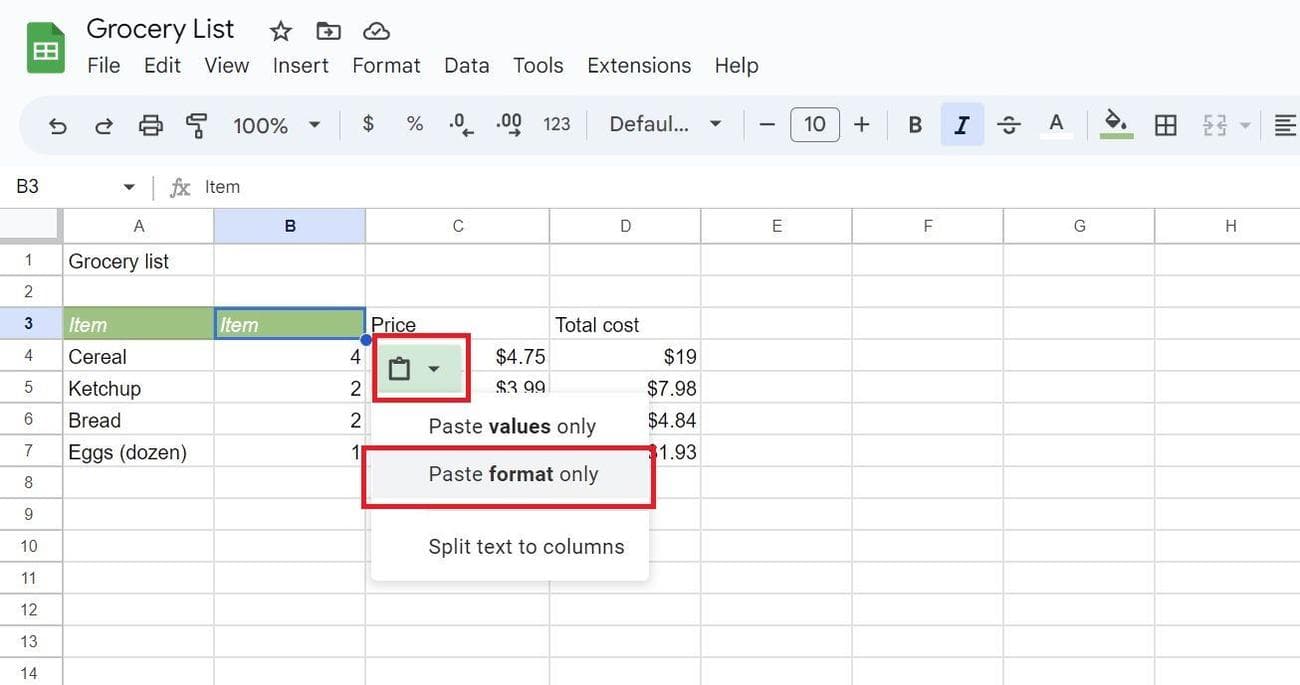Format as currency with dollar icon
This screenshot has width=1300, height=685.
coord(368,124)
